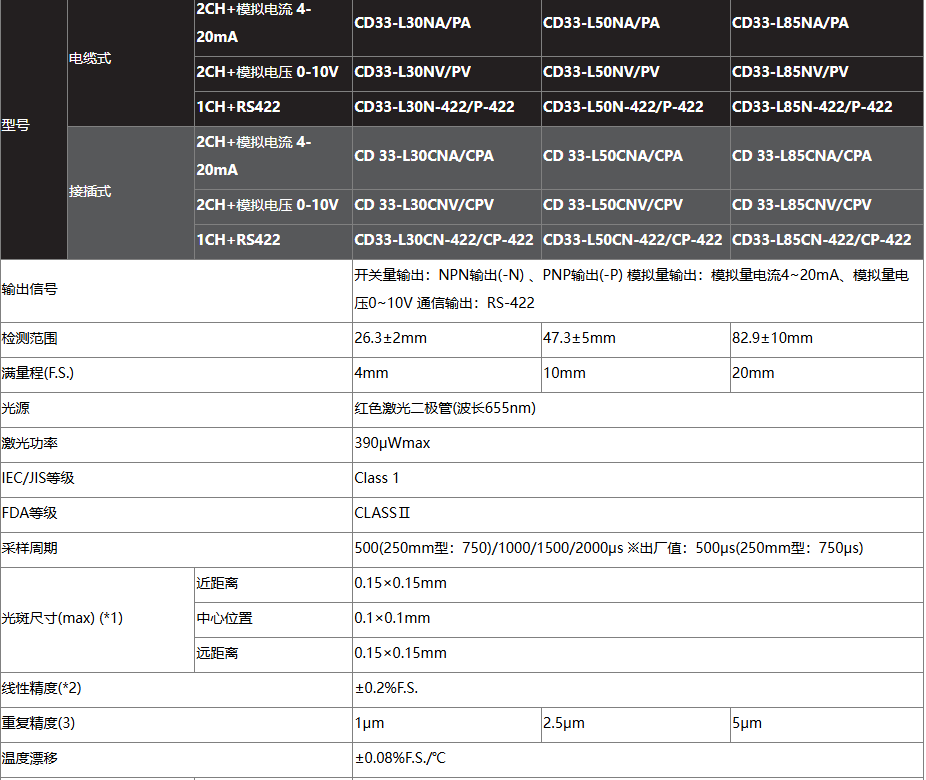Click the 电缆式 row header

pos(90,59)
